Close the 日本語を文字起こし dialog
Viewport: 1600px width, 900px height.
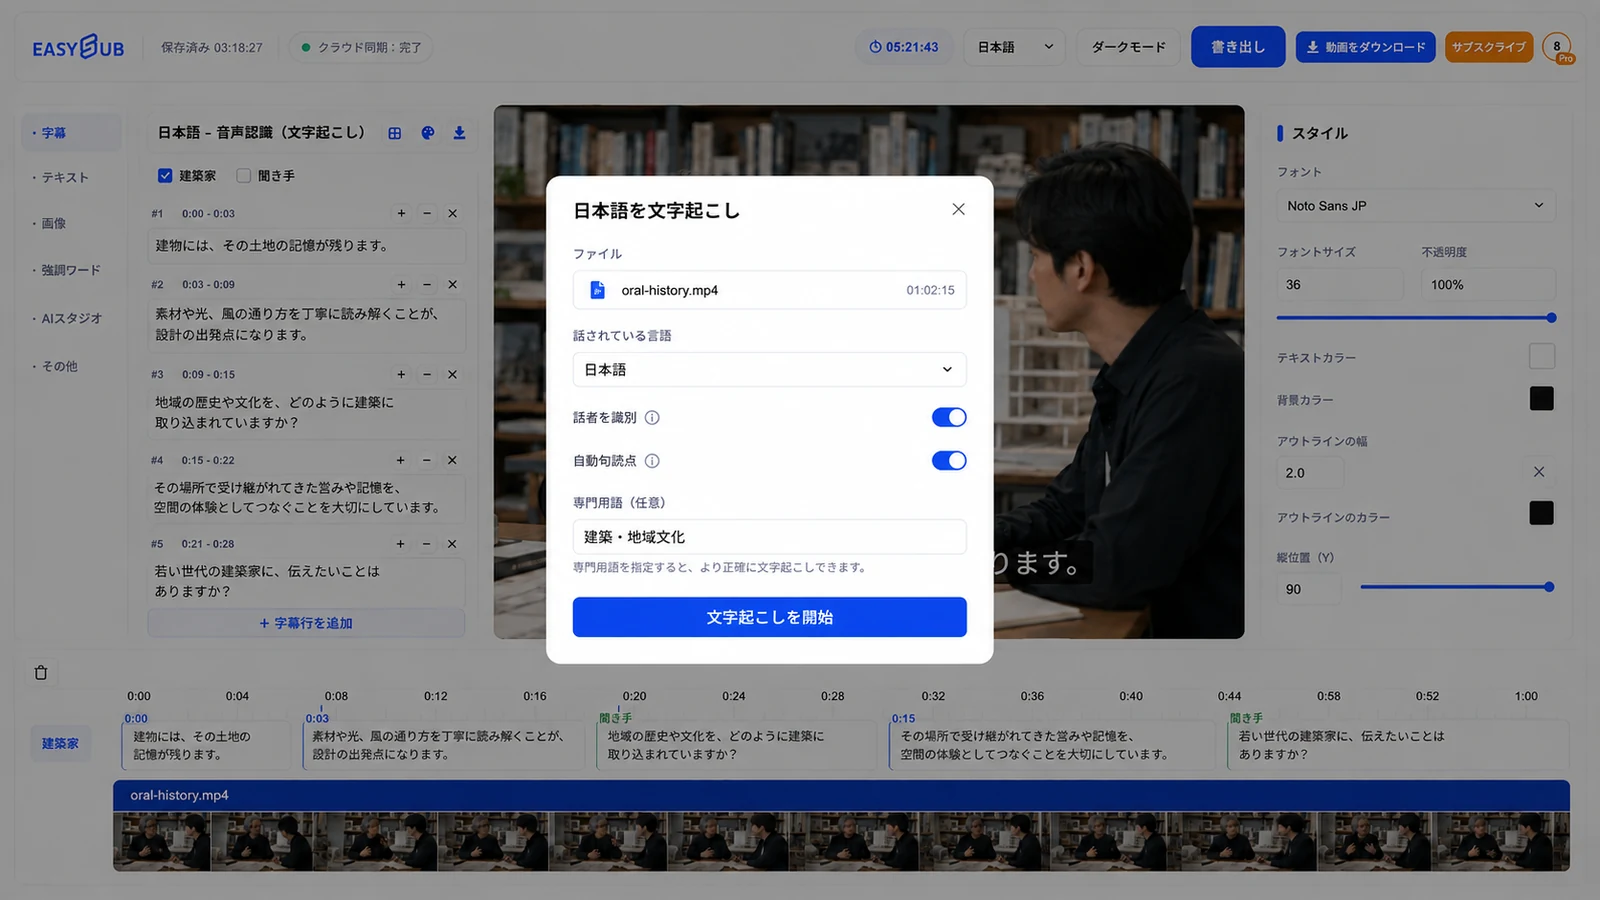(x=958, y=209)
